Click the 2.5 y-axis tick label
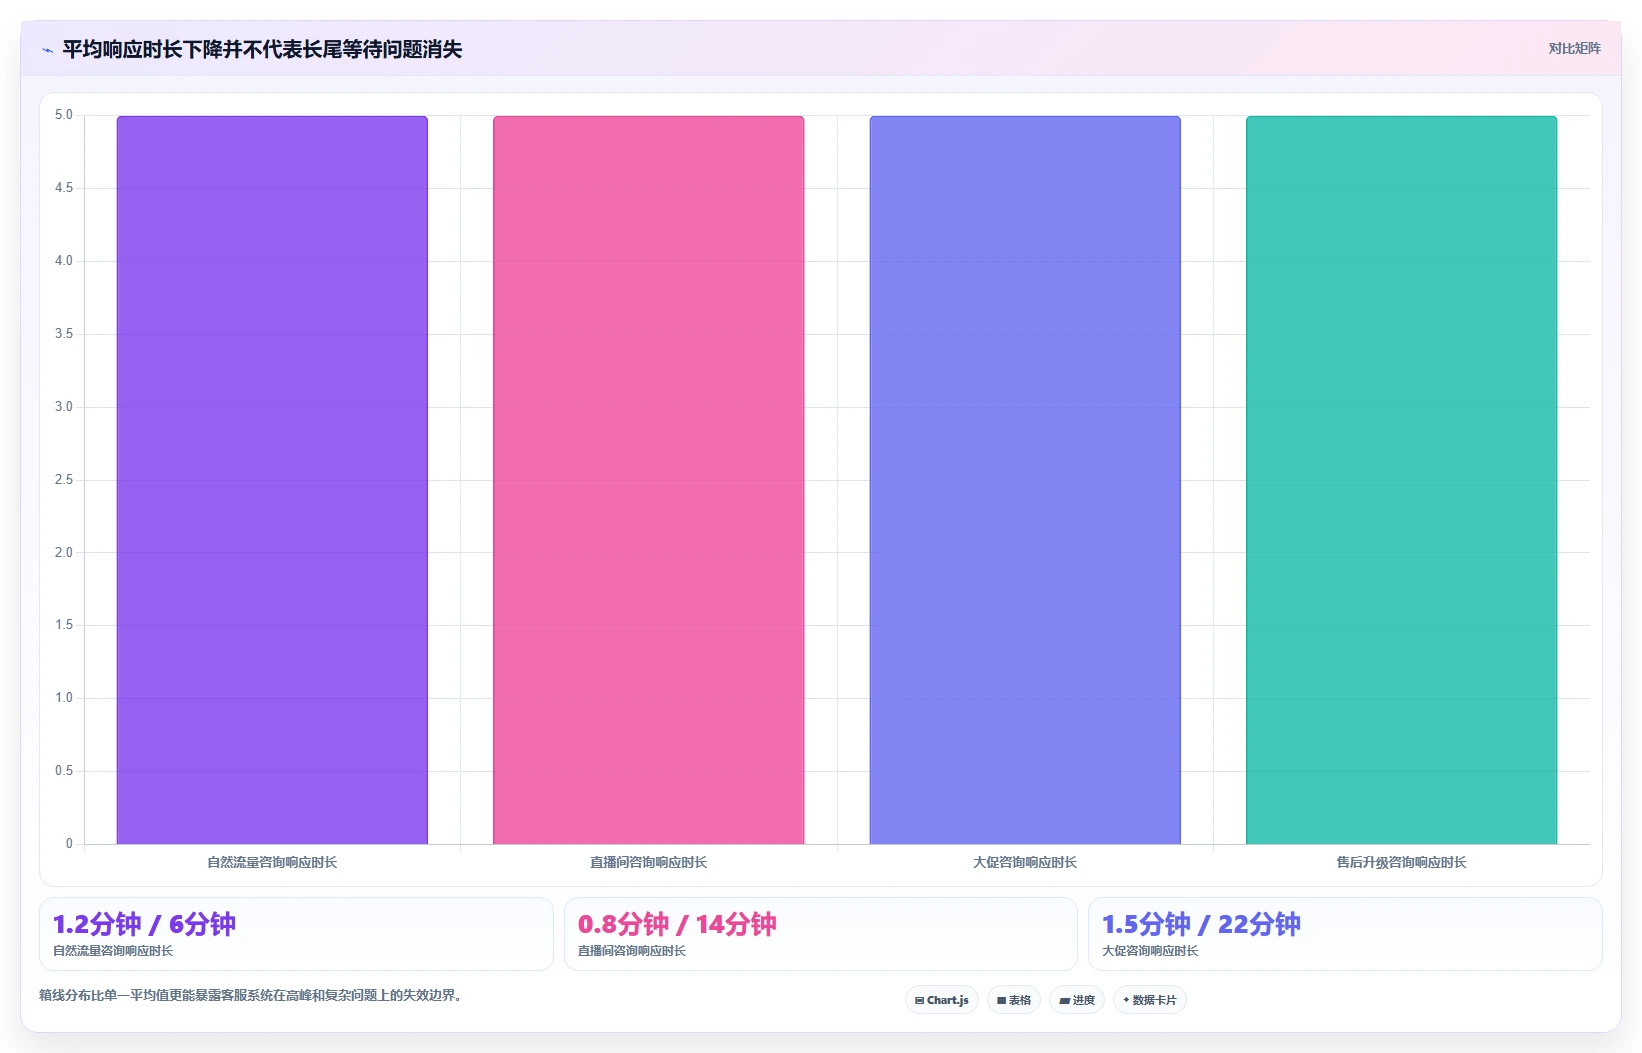 64,480
